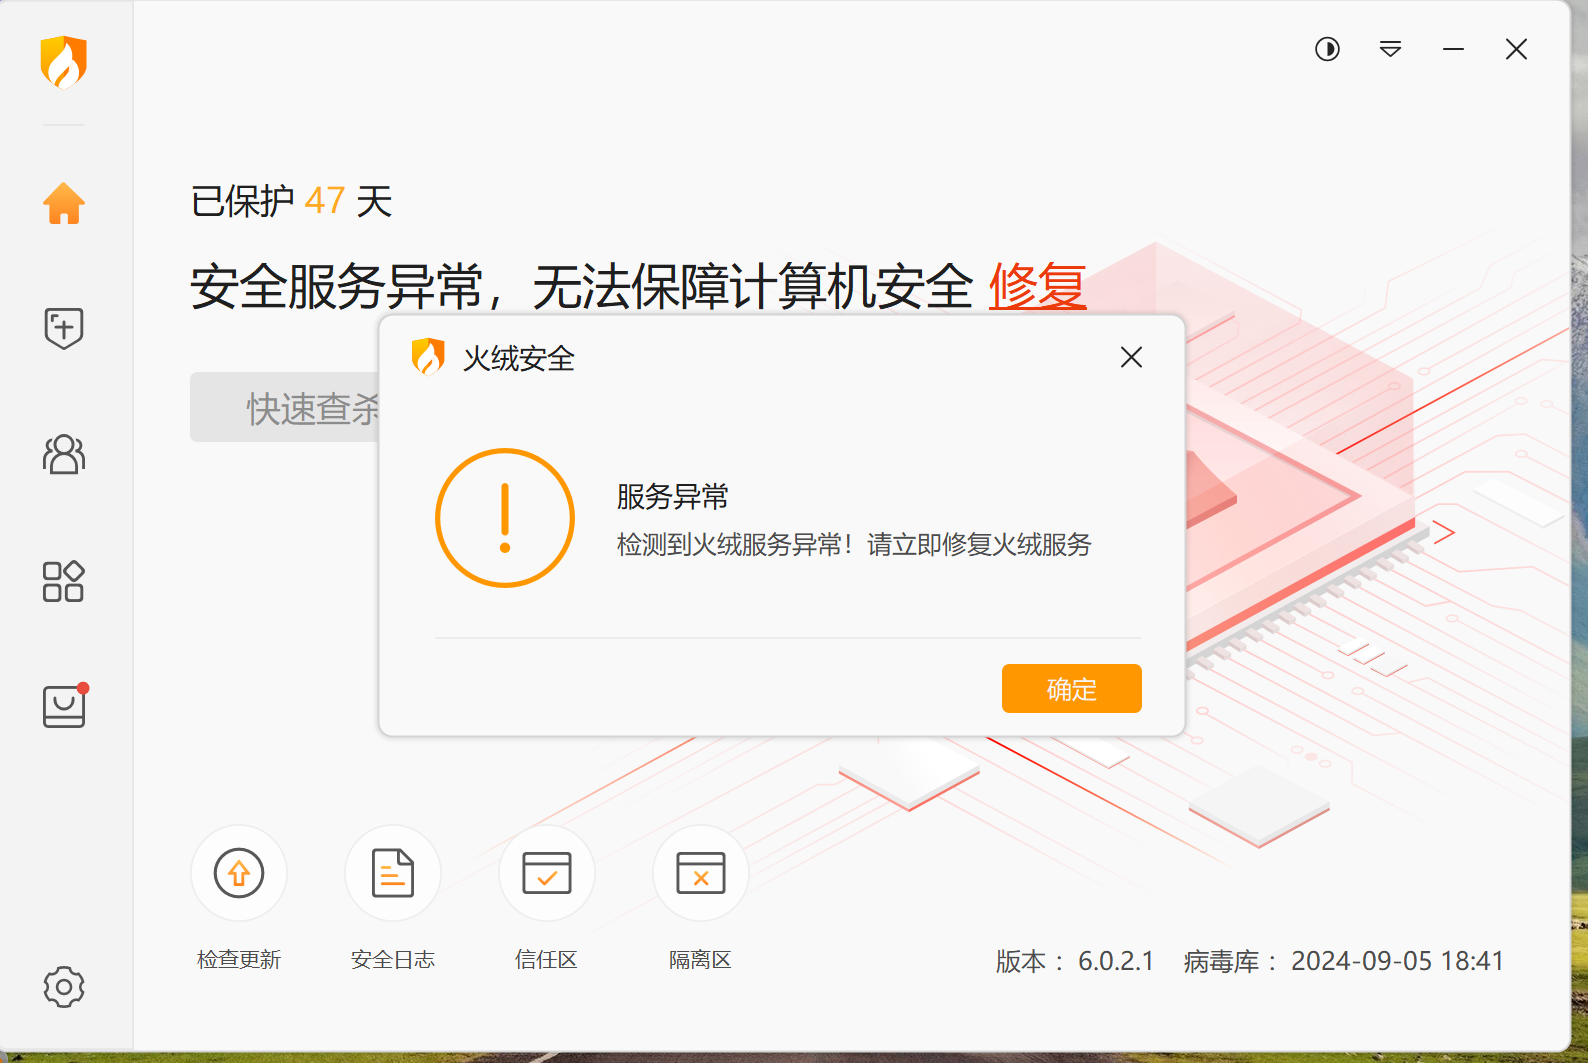
Task: Open the 隔离区 quarantine icon
Action: tap(701, 873)
